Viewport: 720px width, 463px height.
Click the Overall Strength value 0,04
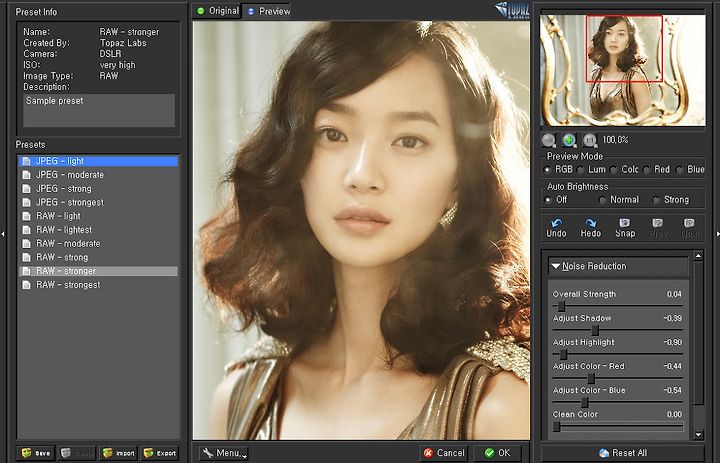pos(674,294)
